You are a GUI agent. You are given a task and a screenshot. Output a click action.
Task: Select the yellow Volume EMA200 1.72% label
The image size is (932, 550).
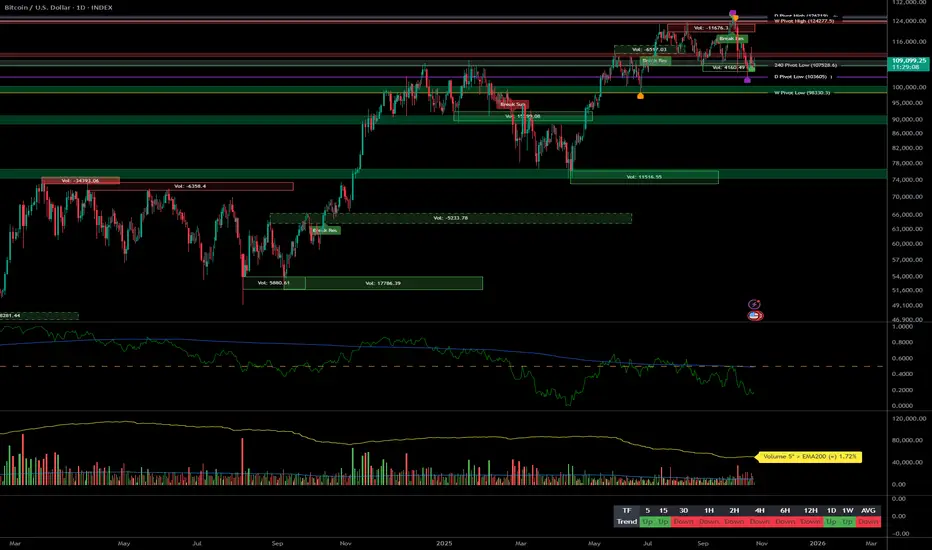(809, 457)
